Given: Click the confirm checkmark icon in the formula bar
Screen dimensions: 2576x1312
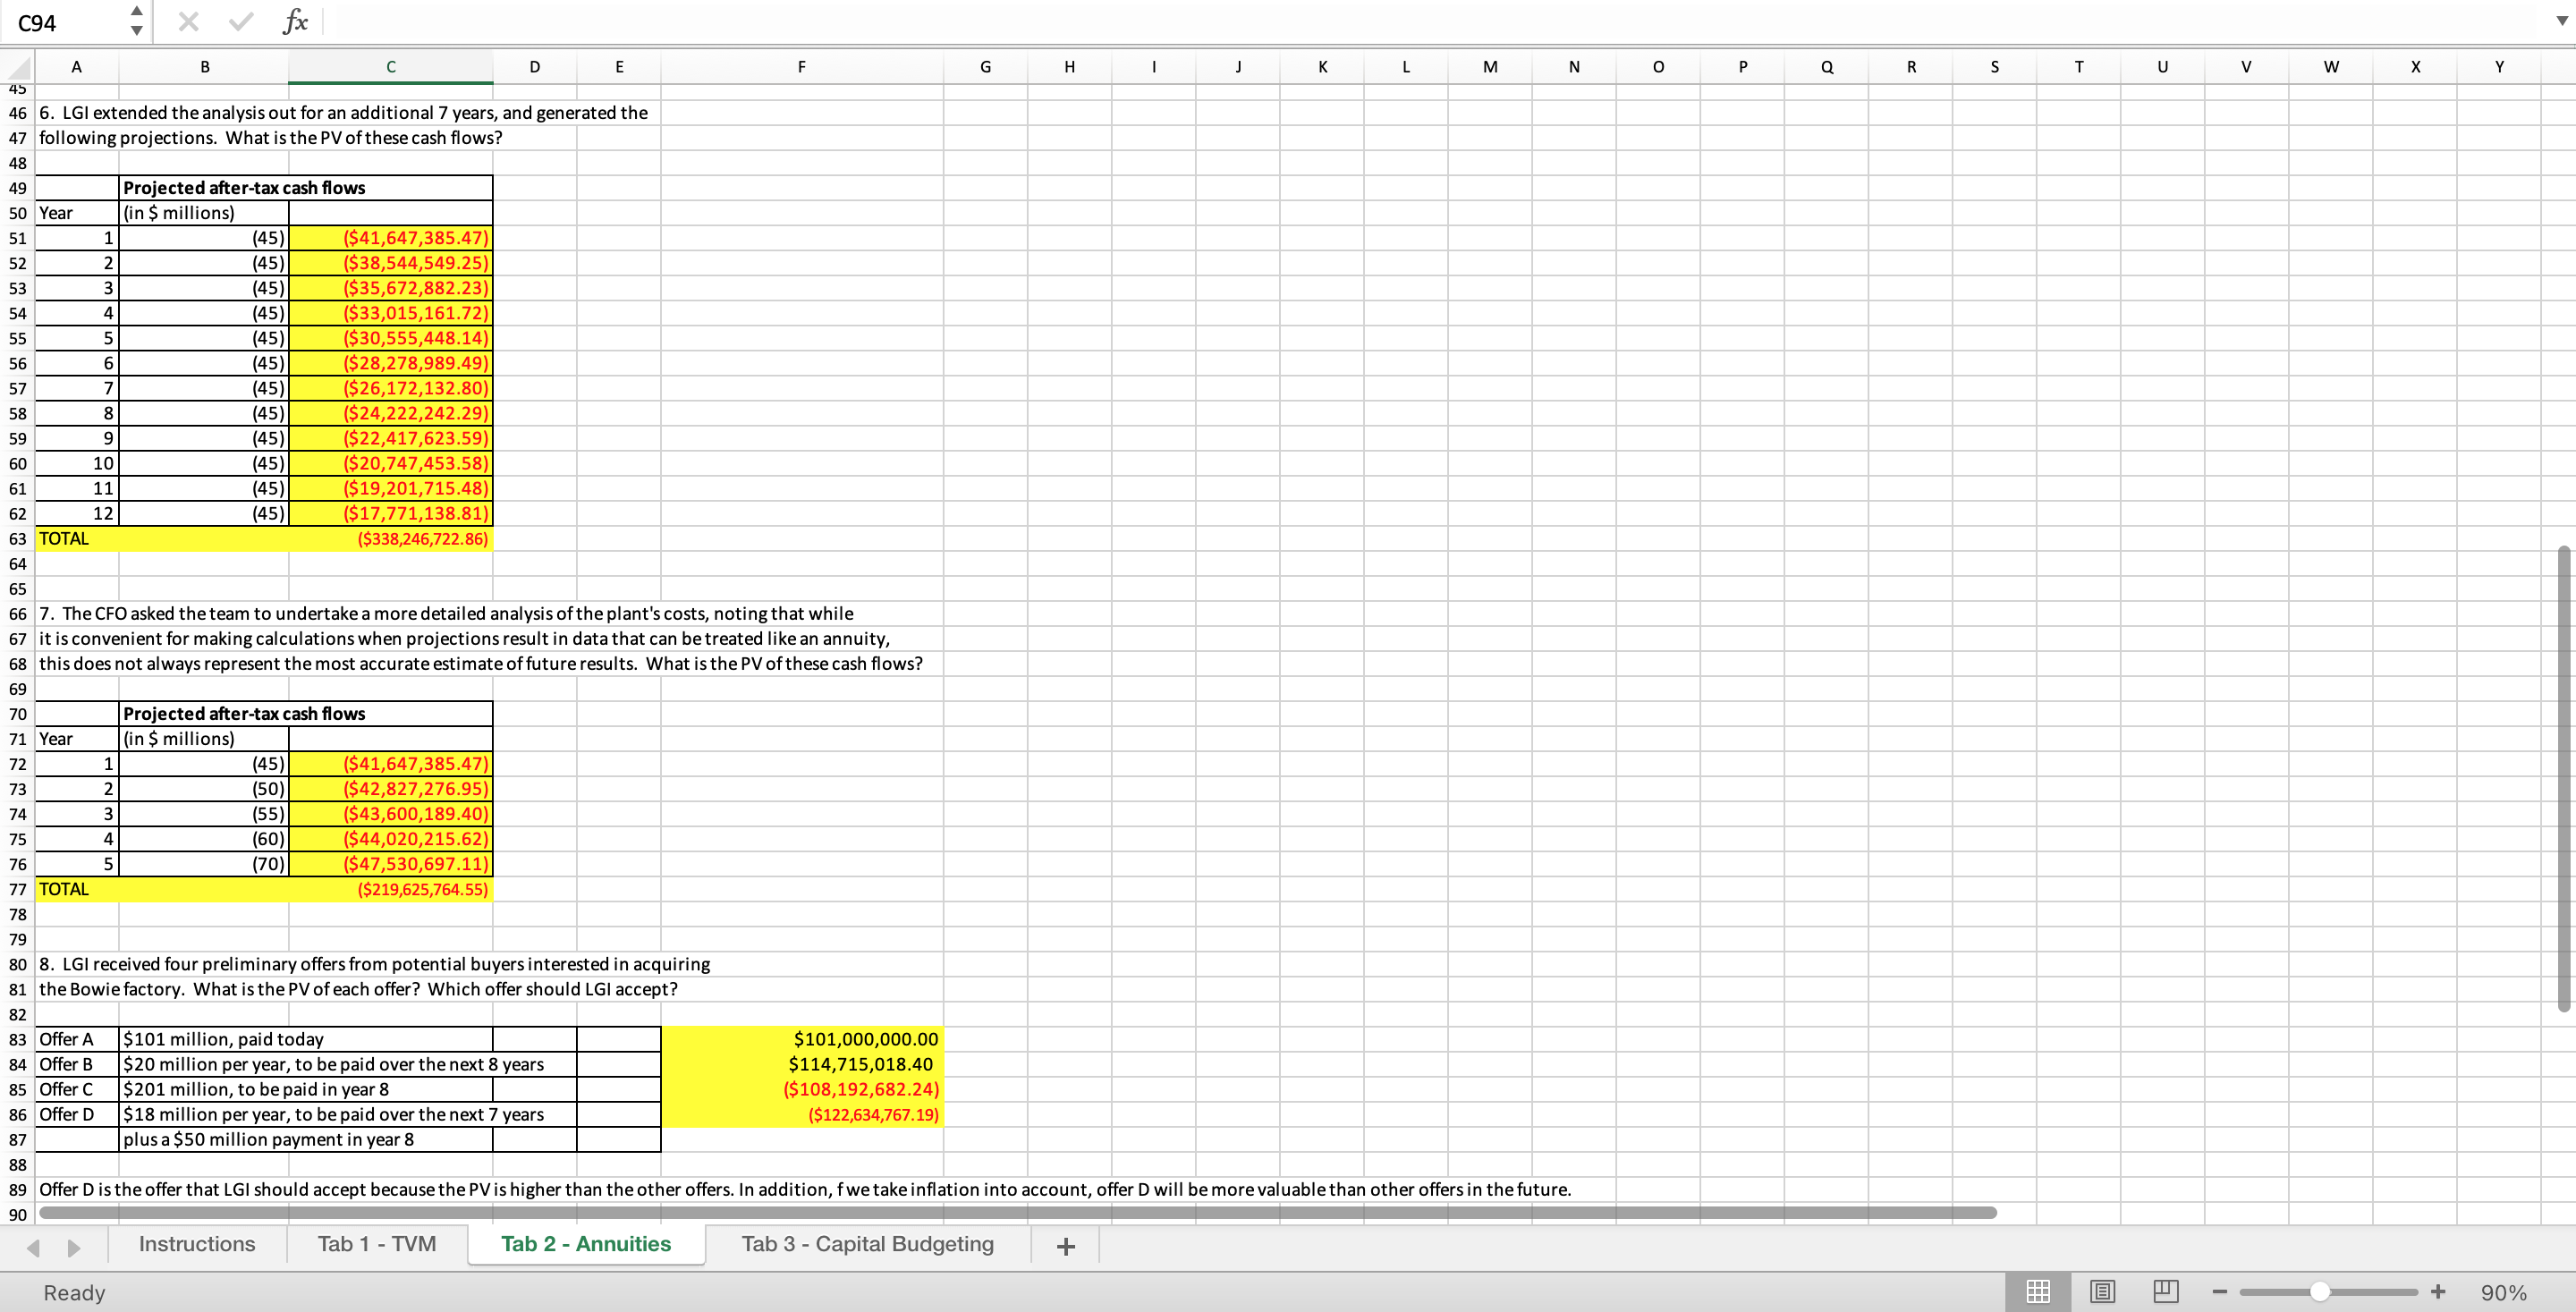Looking at the screenshot, I should tap(239, 21).
